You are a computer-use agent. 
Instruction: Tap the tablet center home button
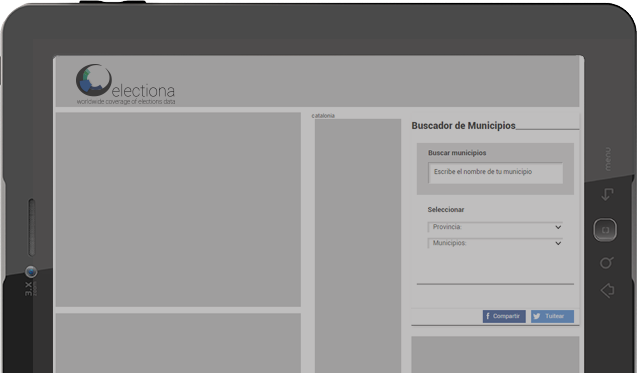605,230
